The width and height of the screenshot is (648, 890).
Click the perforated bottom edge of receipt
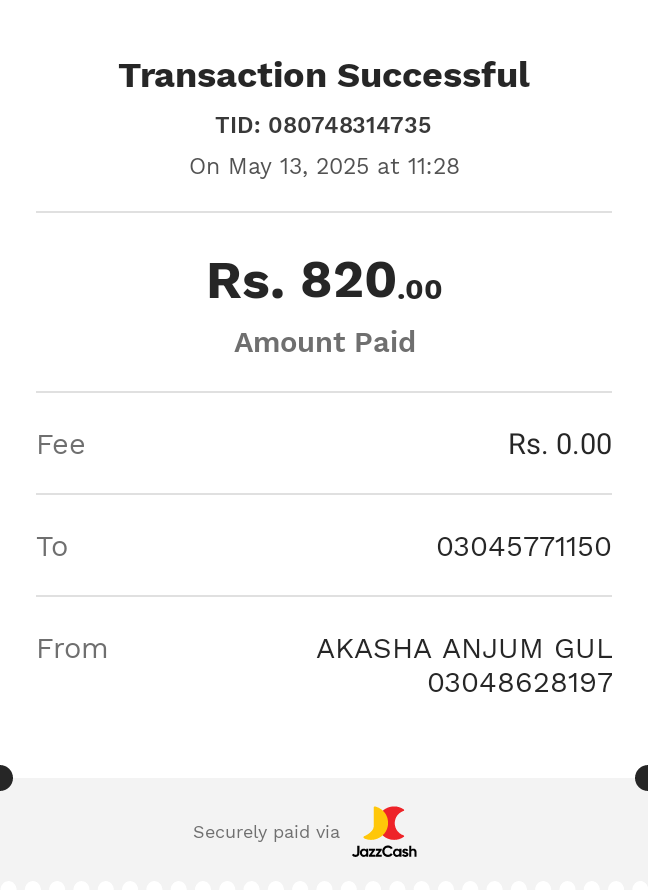tap(324, 885)
